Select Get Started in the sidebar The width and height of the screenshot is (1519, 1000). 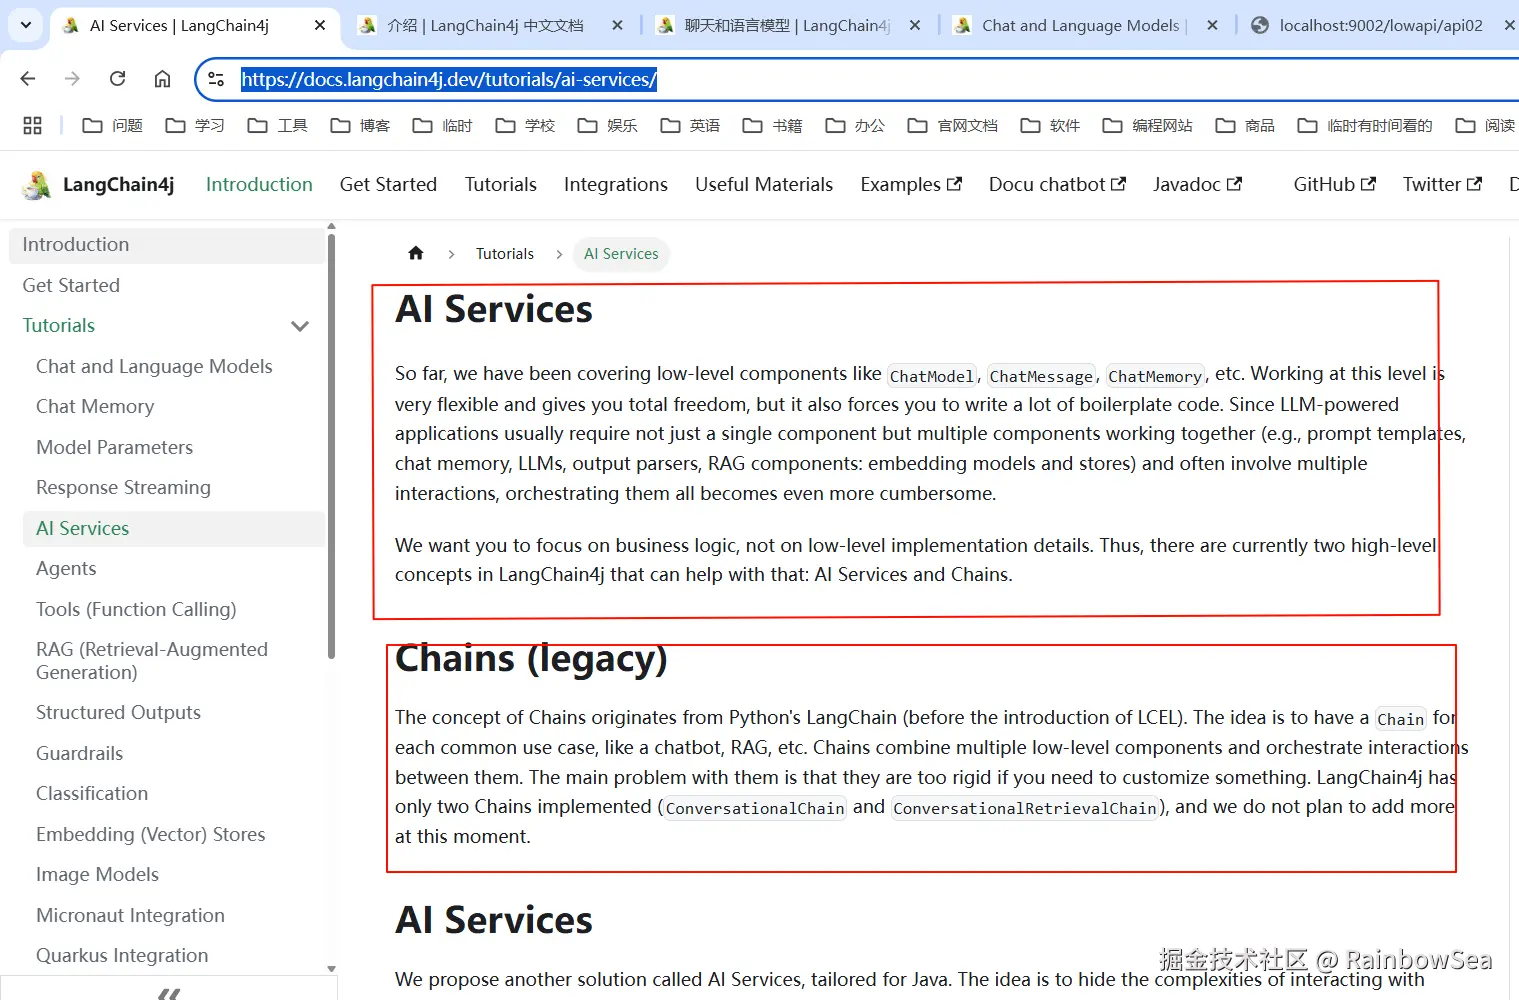[x=167, y=285]
